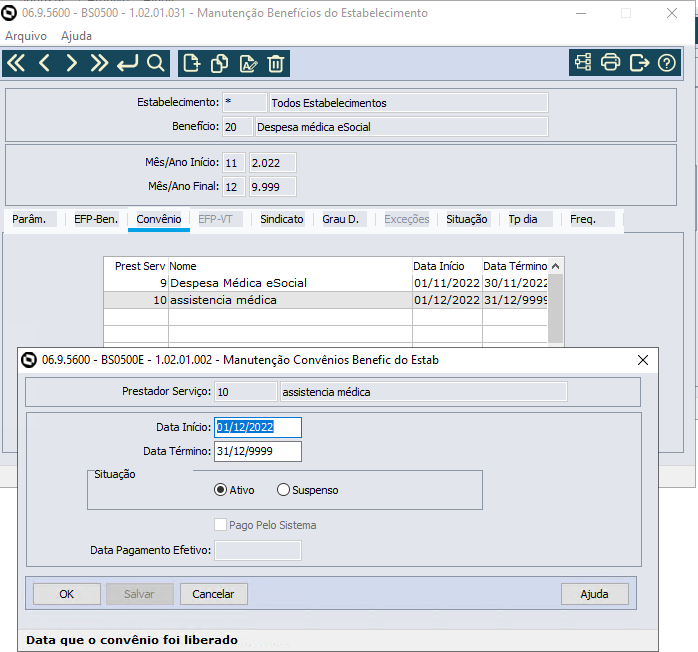Click the Data Término input field
Viewport: 698px width, 652px height.
pyautogui.click(x=258, y=451)
